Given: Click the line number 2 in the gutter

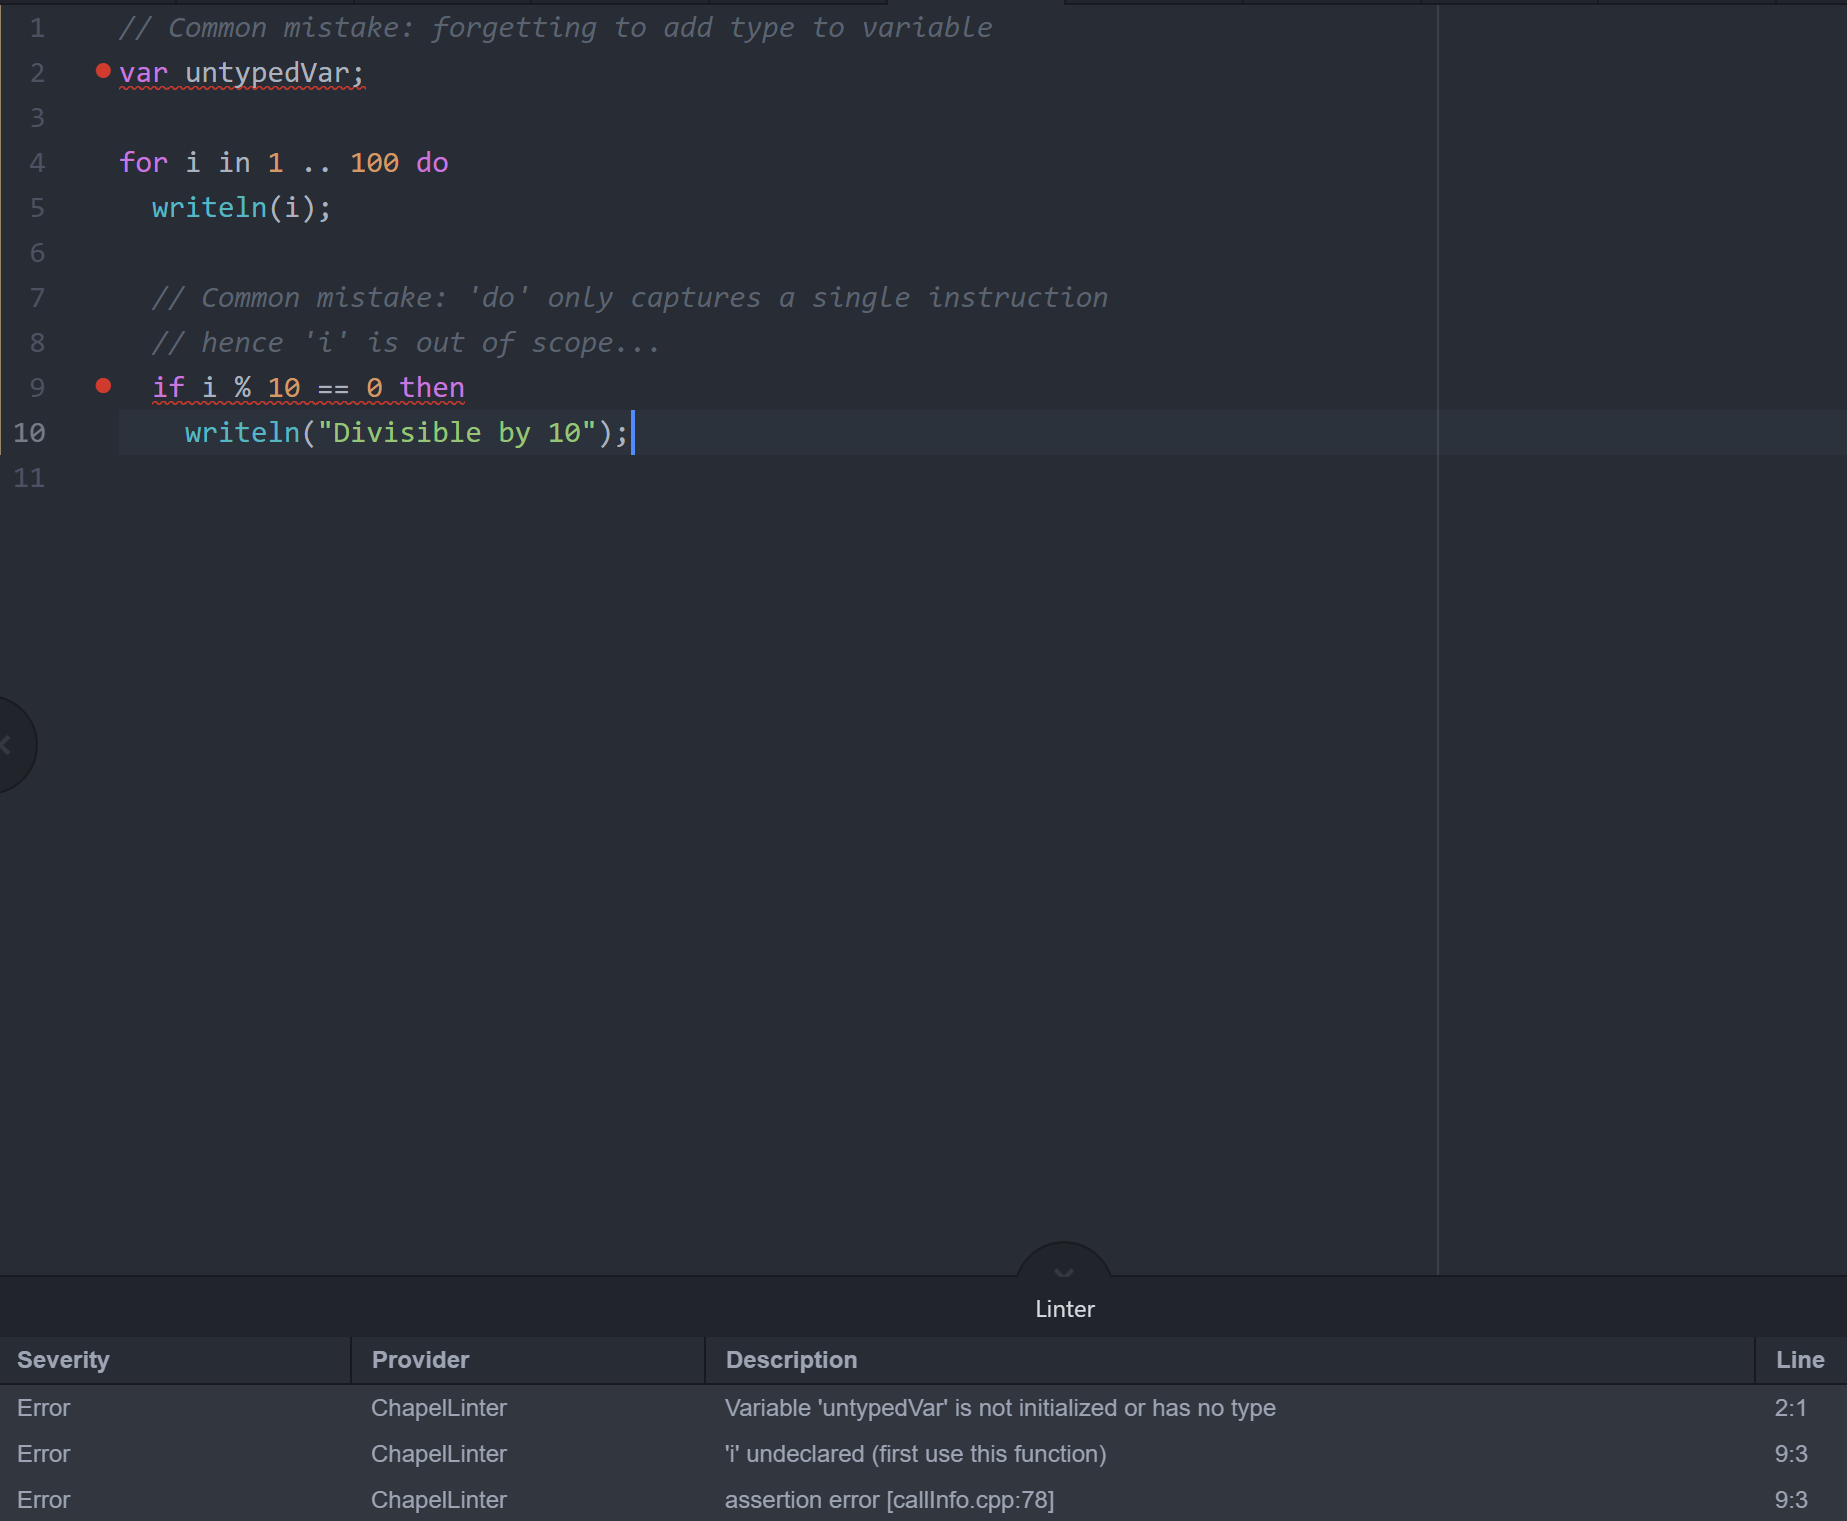Looking at the screenshot, I should 37,73.
